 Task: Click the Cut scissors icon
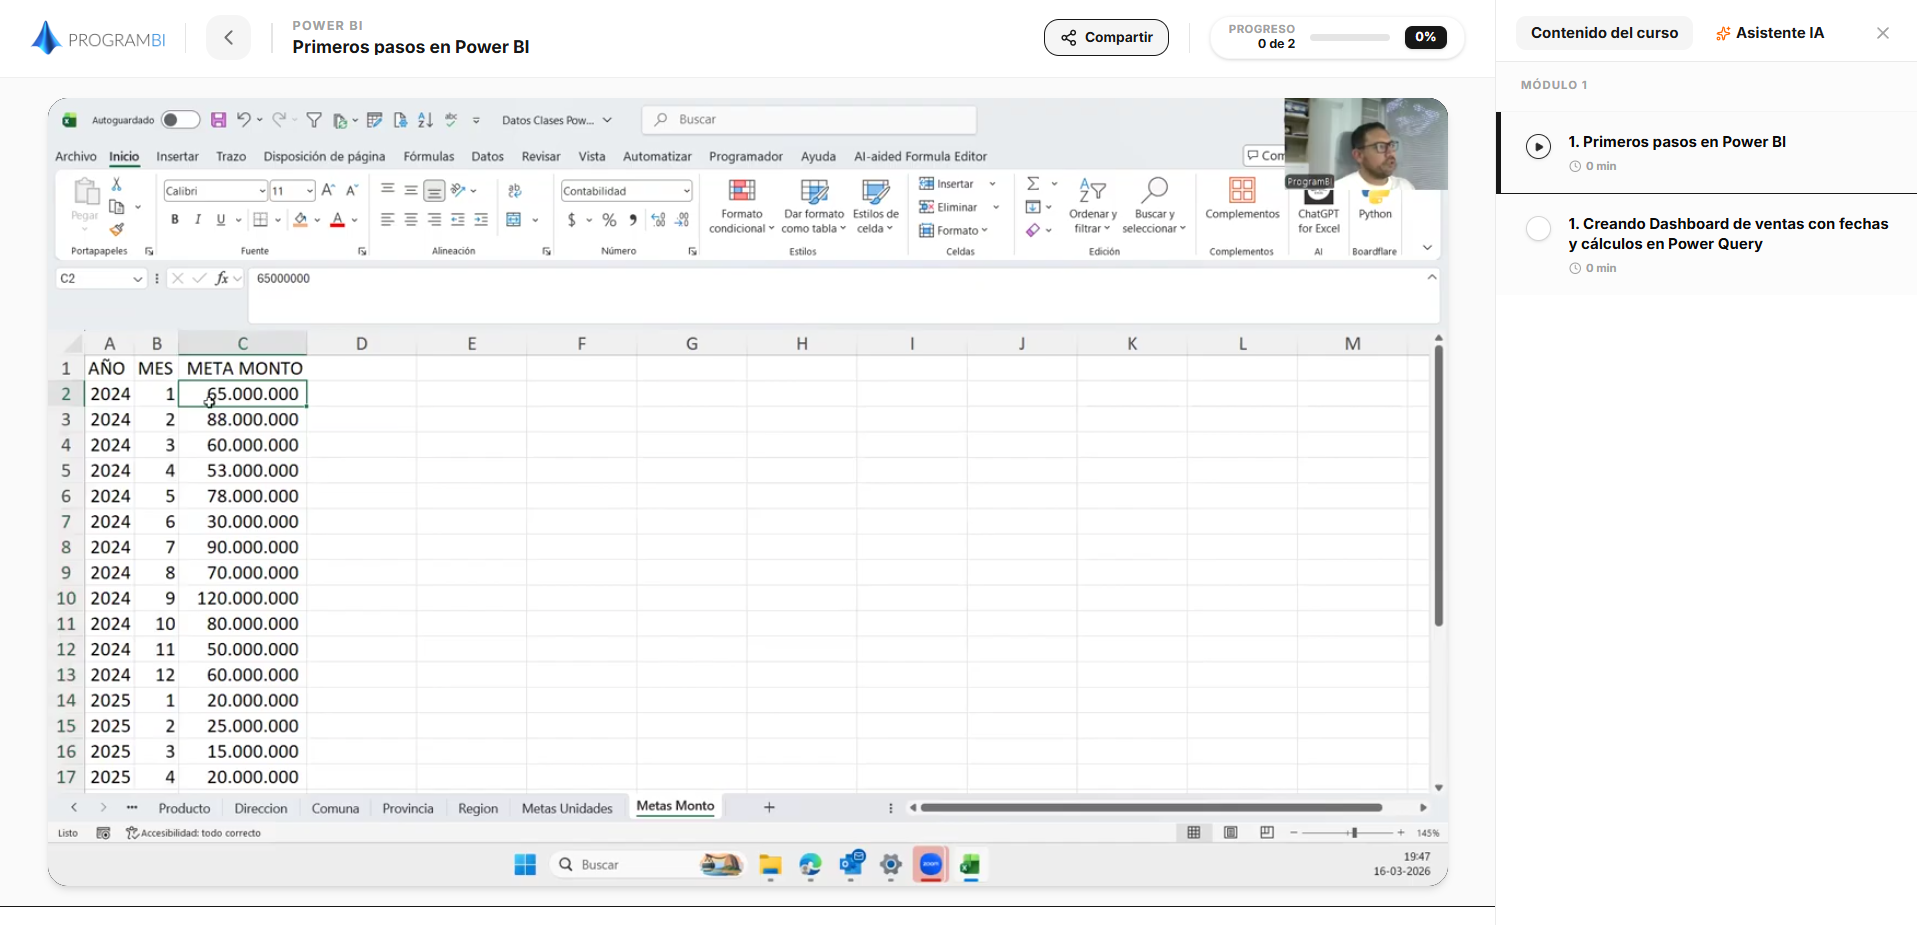(x=117, y=184)
